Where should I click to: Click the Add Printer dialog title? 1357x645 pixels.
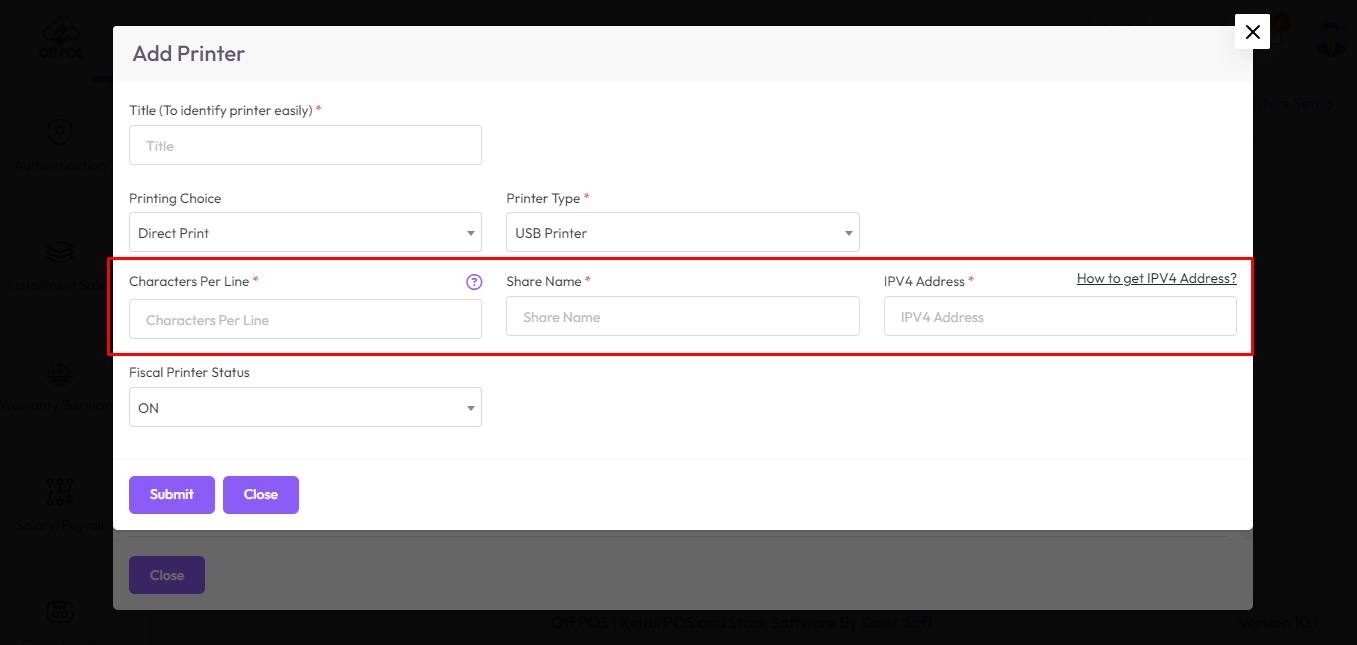188,54
